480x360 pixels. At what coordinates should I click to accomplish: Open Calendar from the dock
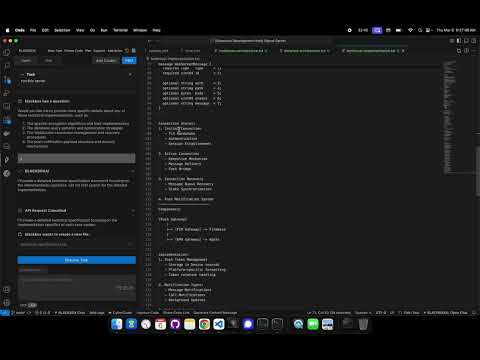[160, 324]
